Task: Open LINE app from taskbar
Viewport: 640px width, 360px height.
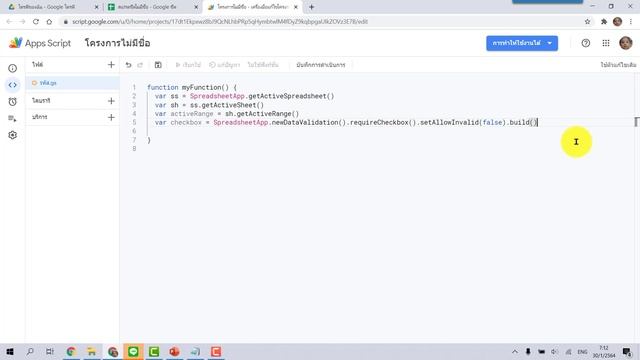Action: (133, 351)
